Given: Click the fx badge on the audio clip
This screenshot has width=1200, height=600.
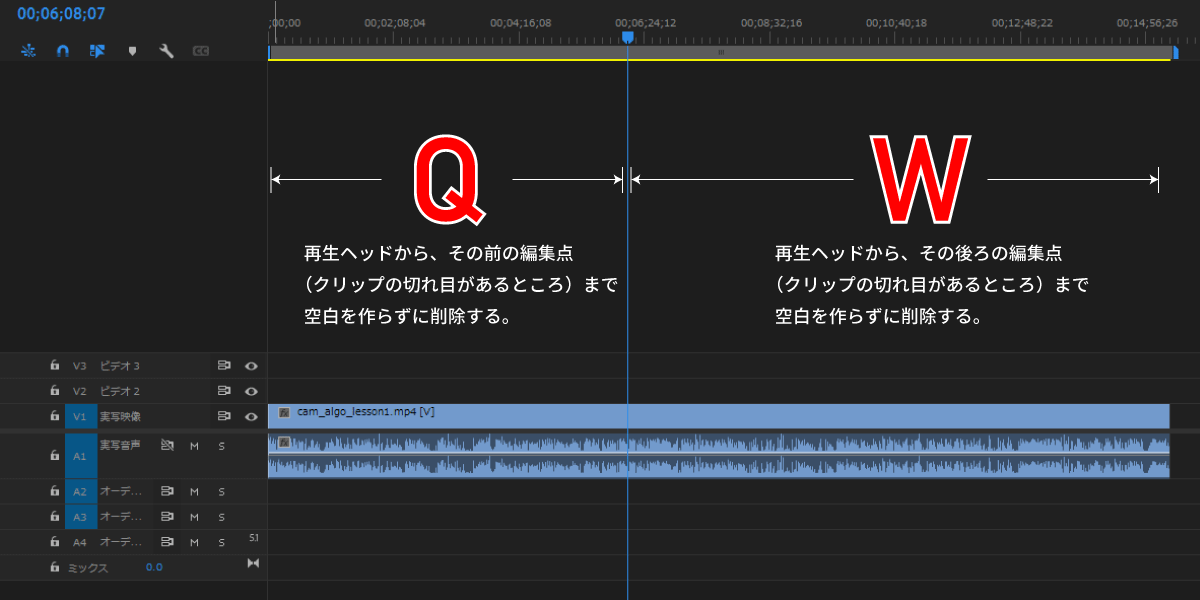Looking at the screenshot, I should point(284,441).
